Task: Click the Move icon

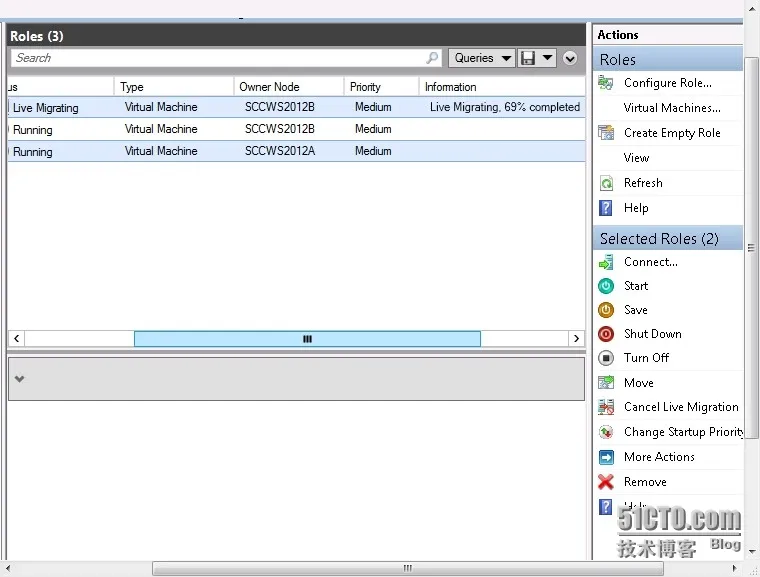Action: point(606,383)
